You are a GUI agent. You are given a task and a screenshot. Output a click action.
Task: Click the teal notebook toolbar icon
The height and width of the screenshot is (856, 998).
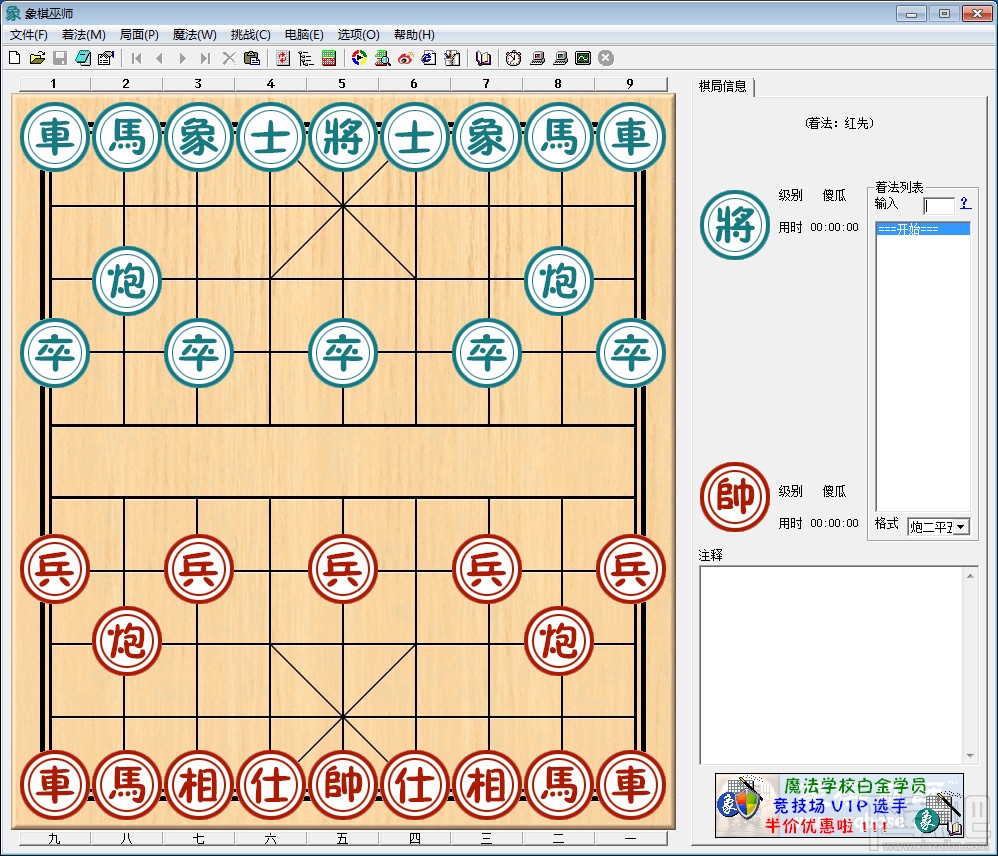point(83,59)
